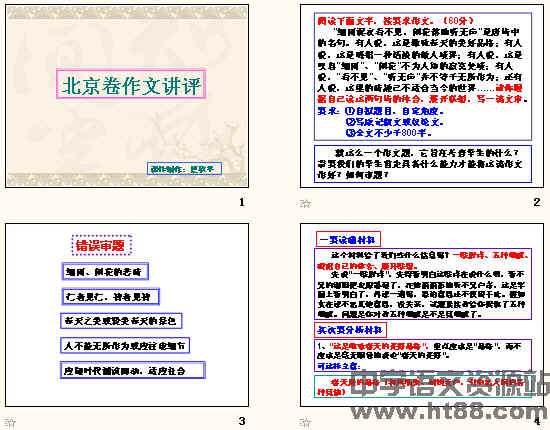
Task: Click the animation star icon under slide 4
Action: pyautogui.click(x=305, y=422)
